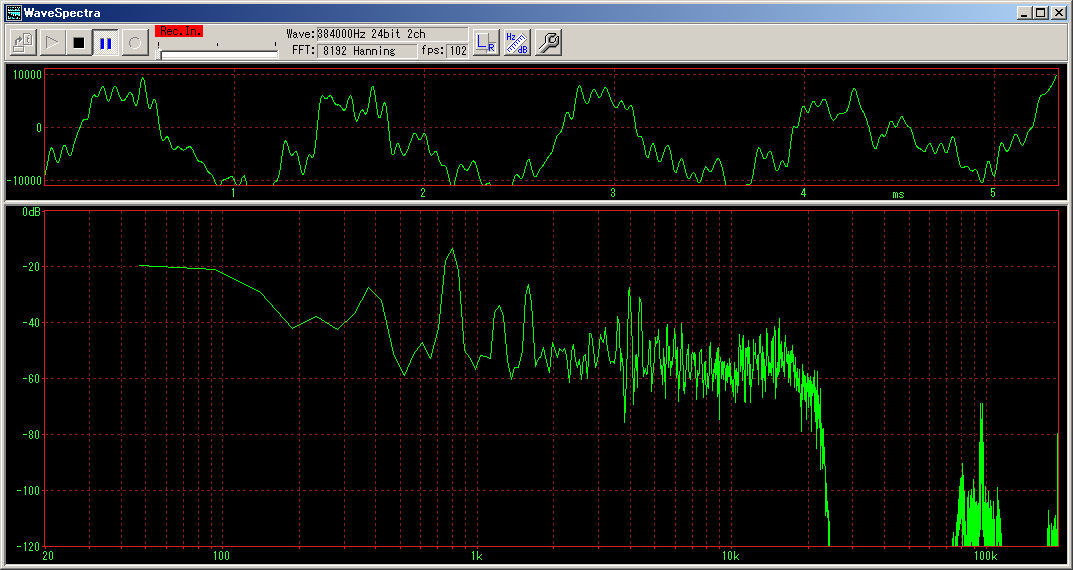Click the 100k frequency axis label

click(x=984, y=554)
